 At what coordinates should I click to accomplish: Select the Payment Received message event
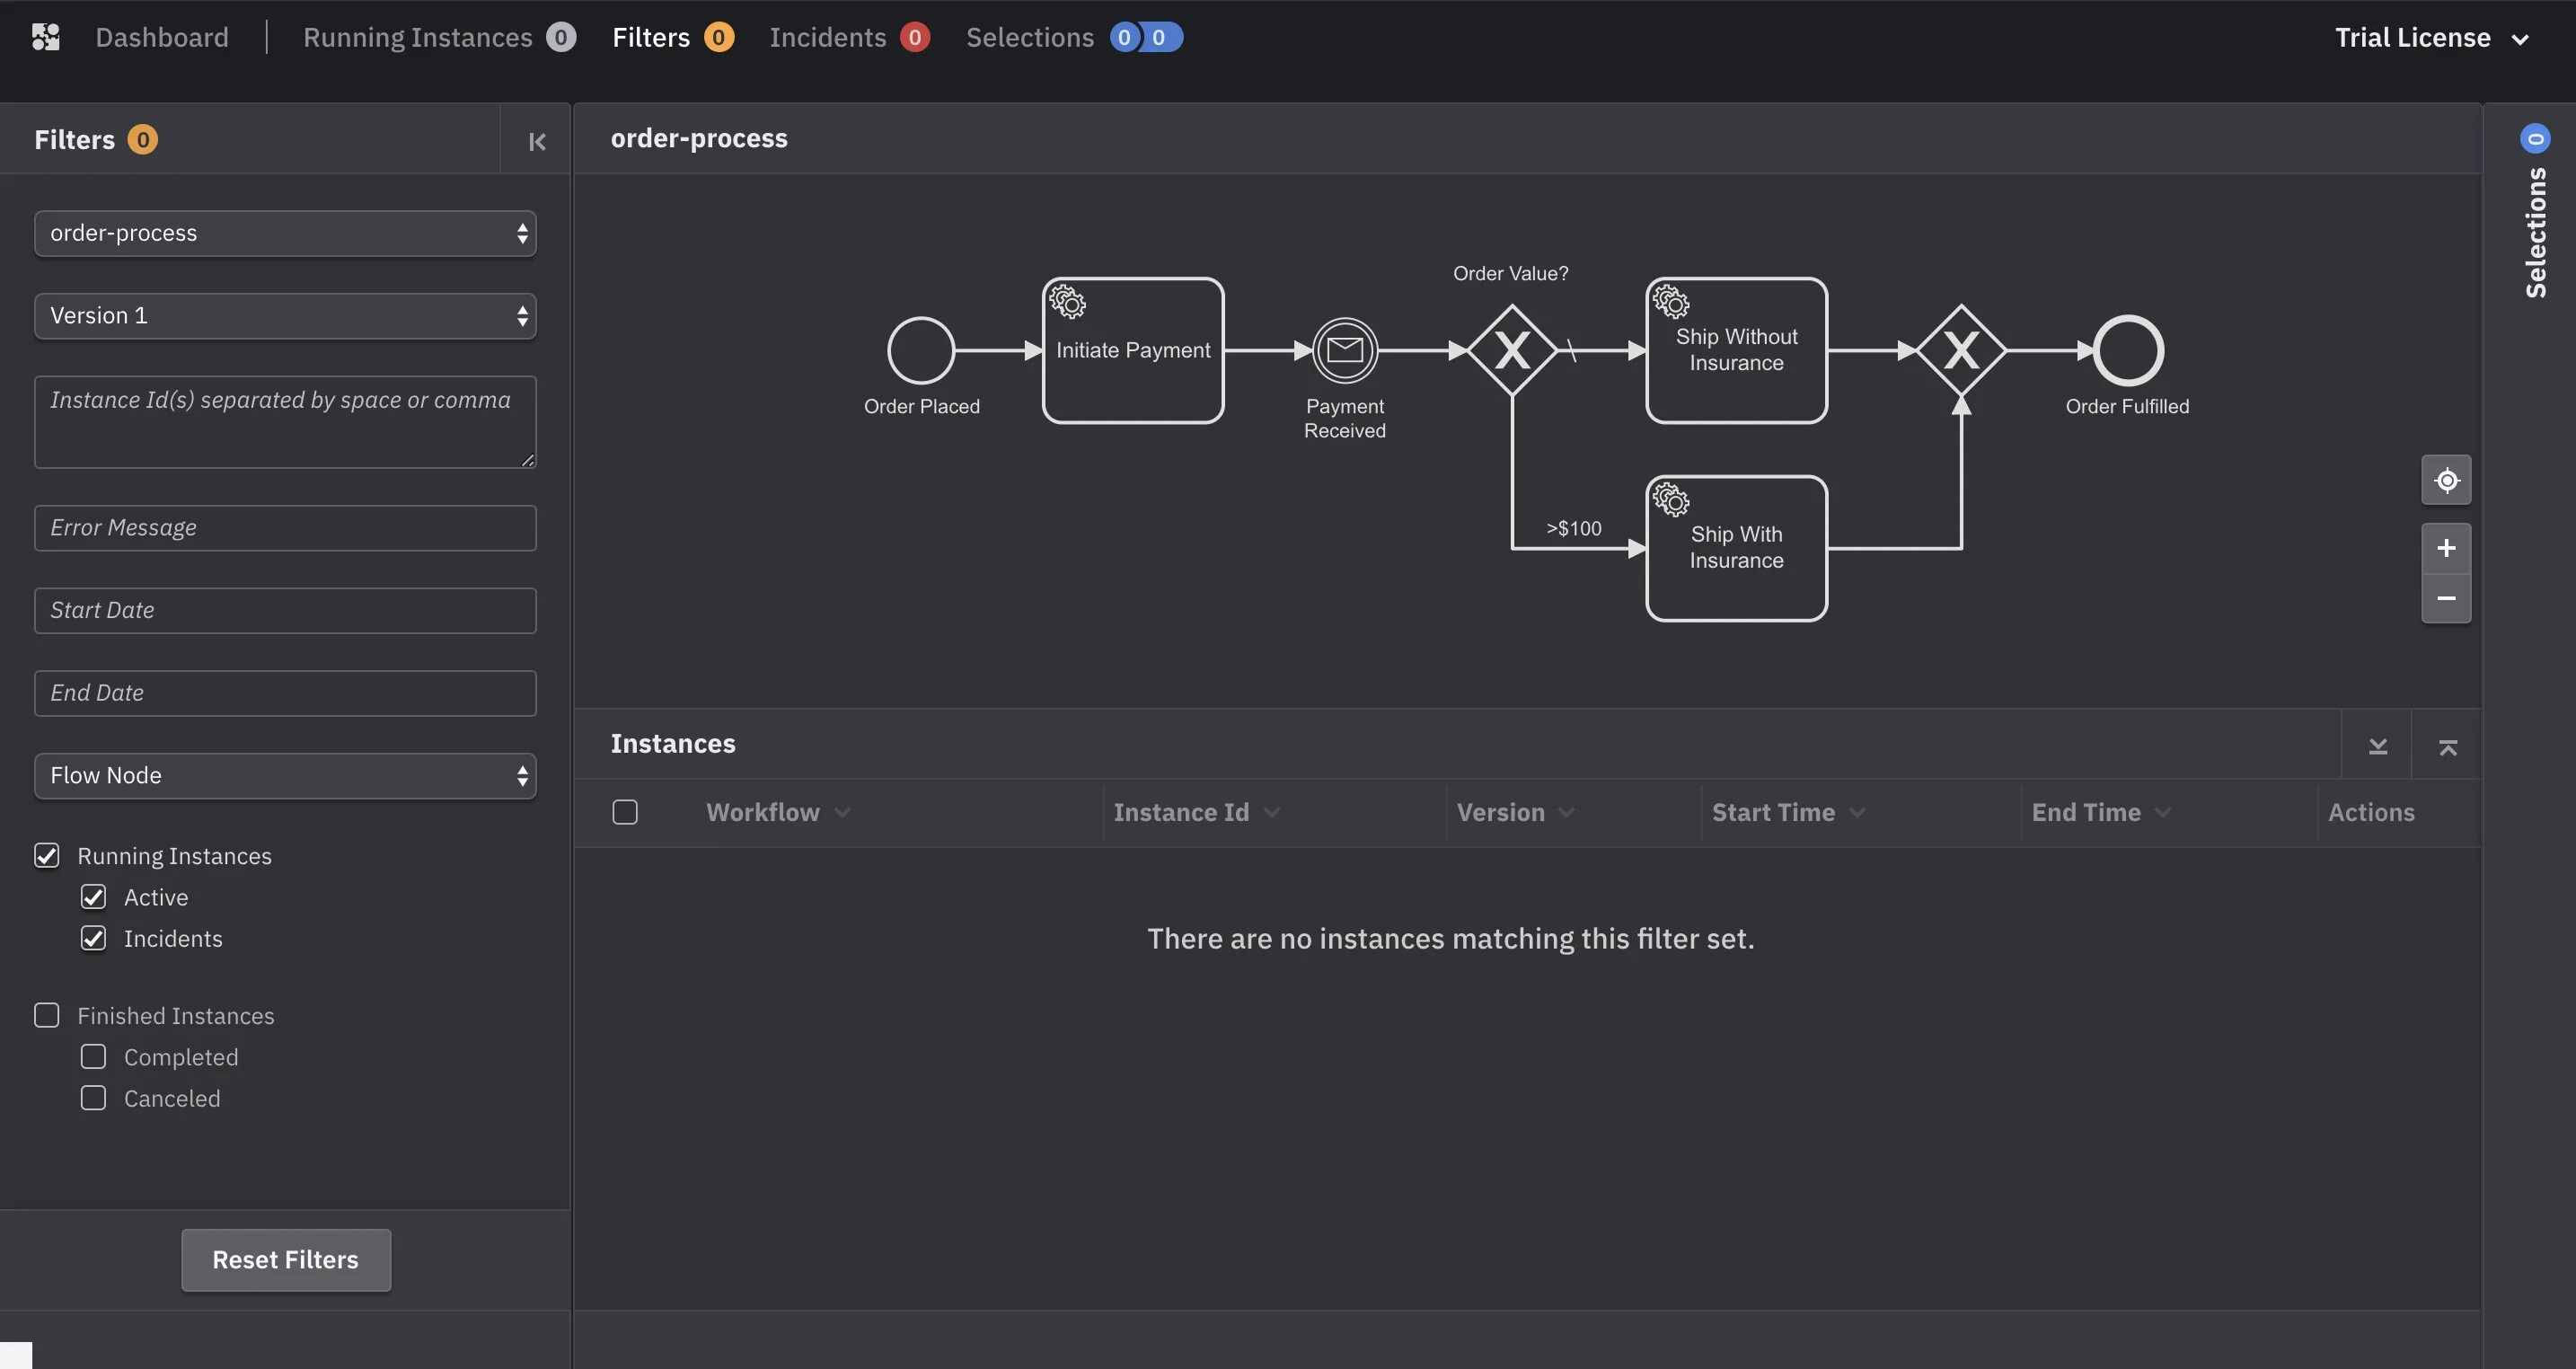click(1344, 350)
